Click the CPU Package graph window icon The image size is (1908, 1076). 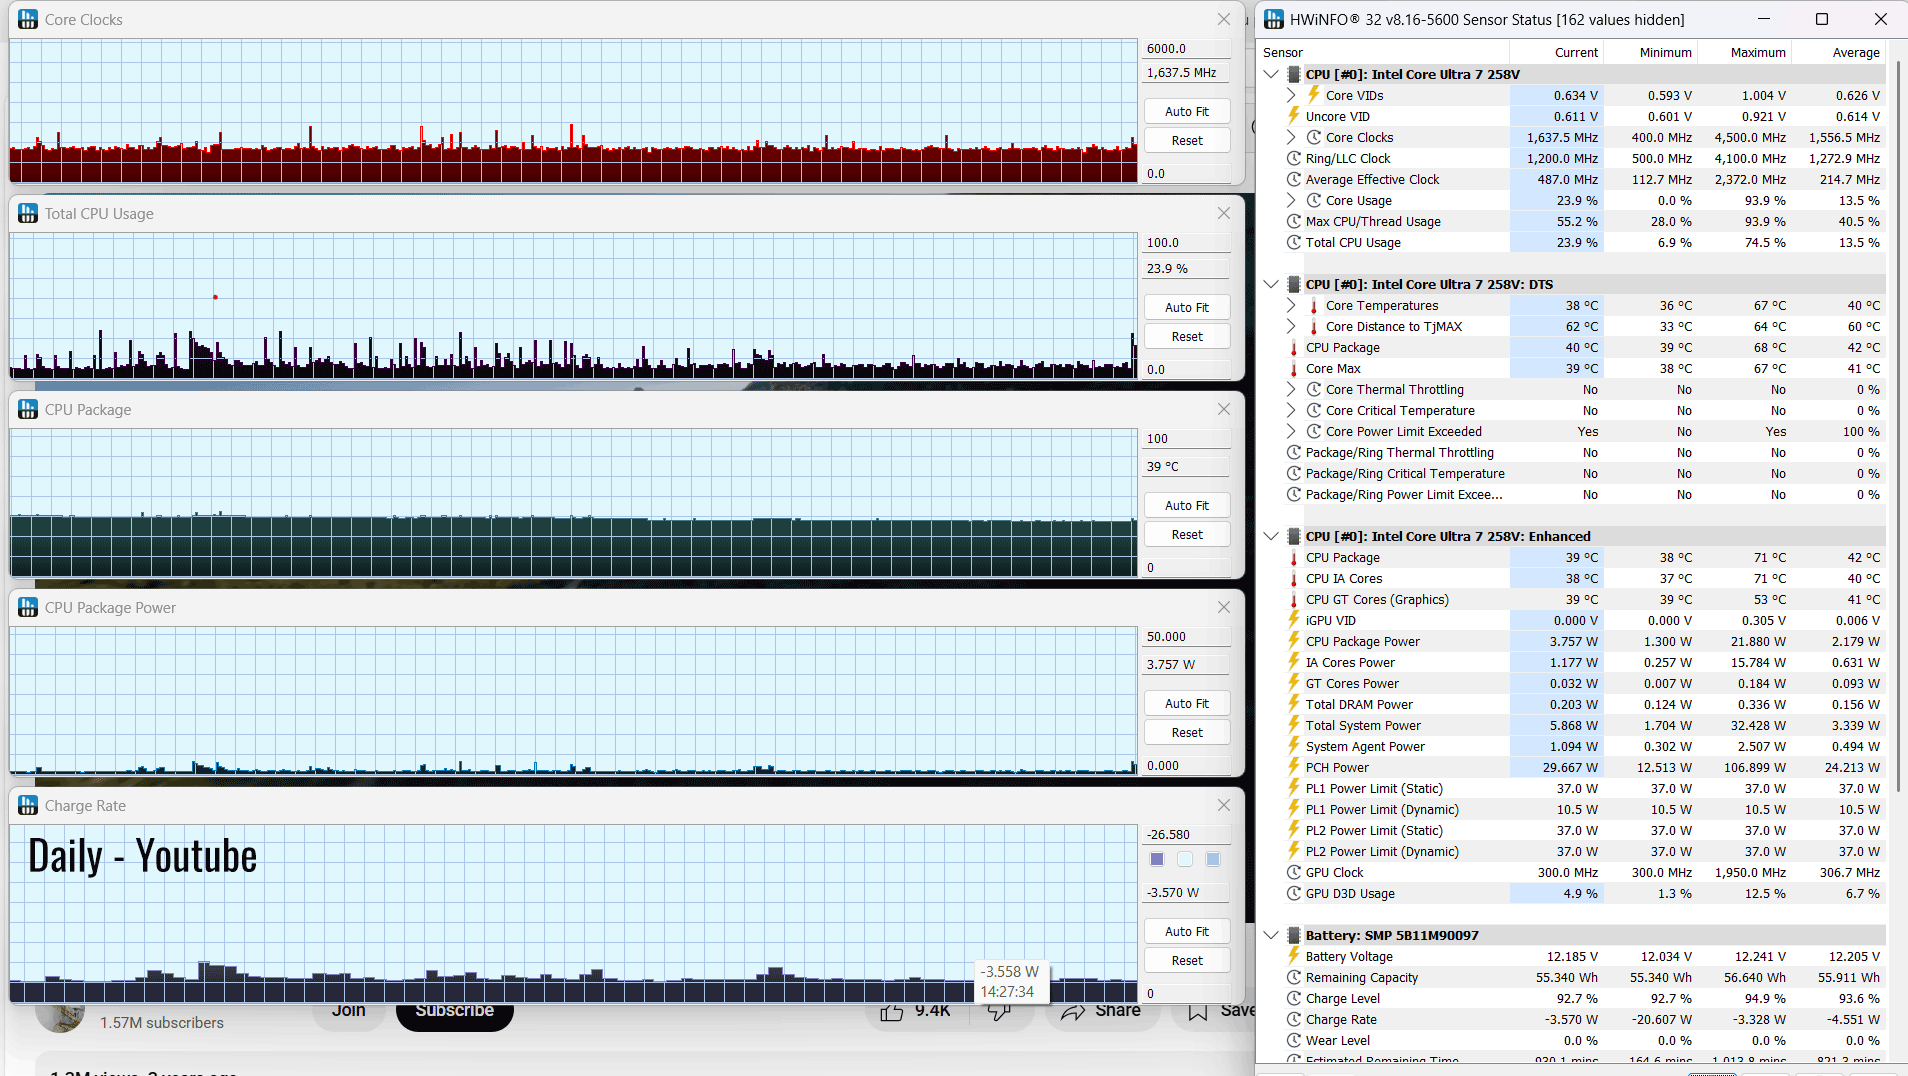coord(28,409)
